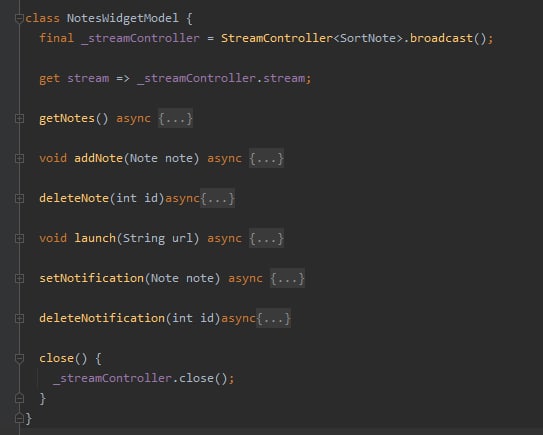The image size is (543, 435).
Task: Click 'async' keyword on setNotification line
Action: pos(245,279)
